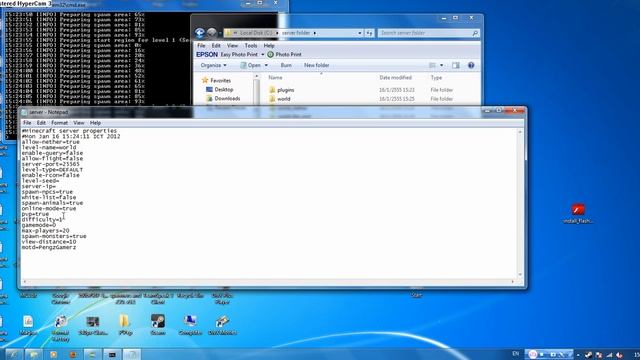Open view options dropdown arrow

click(441, 65)
